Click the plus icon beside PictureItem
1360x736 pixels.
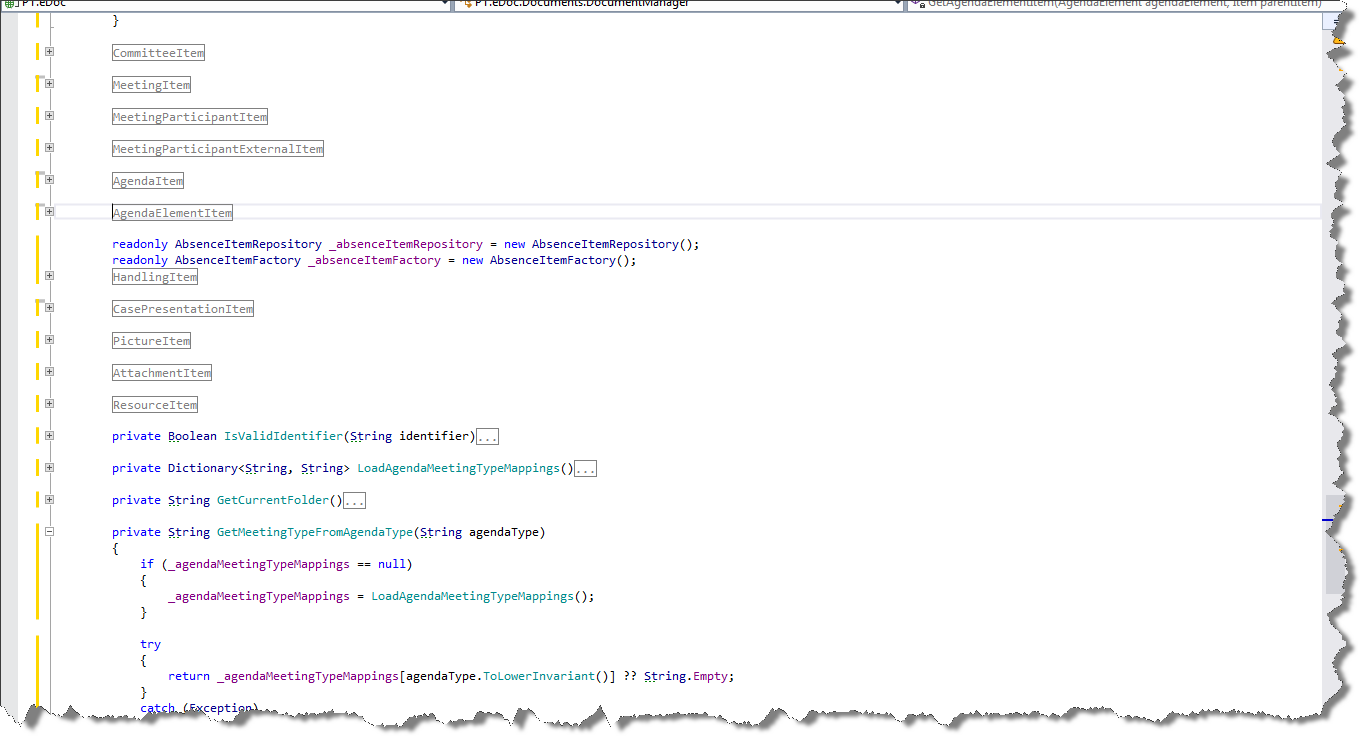click(49, 340)
